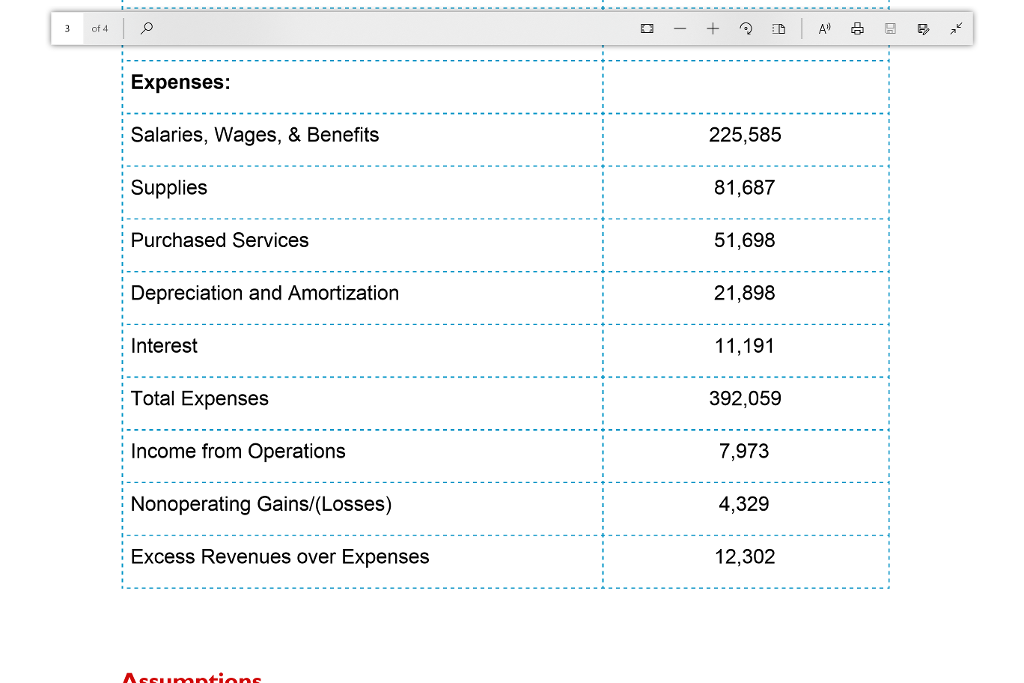This screenshot has height=683, width=1024.
Task: Click the Interest expense line
Action: (164, 346)
